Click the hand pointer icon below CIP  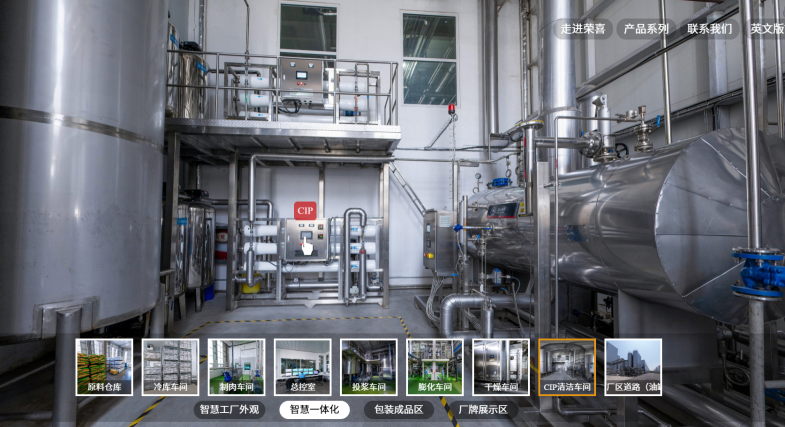coord(307,243)
